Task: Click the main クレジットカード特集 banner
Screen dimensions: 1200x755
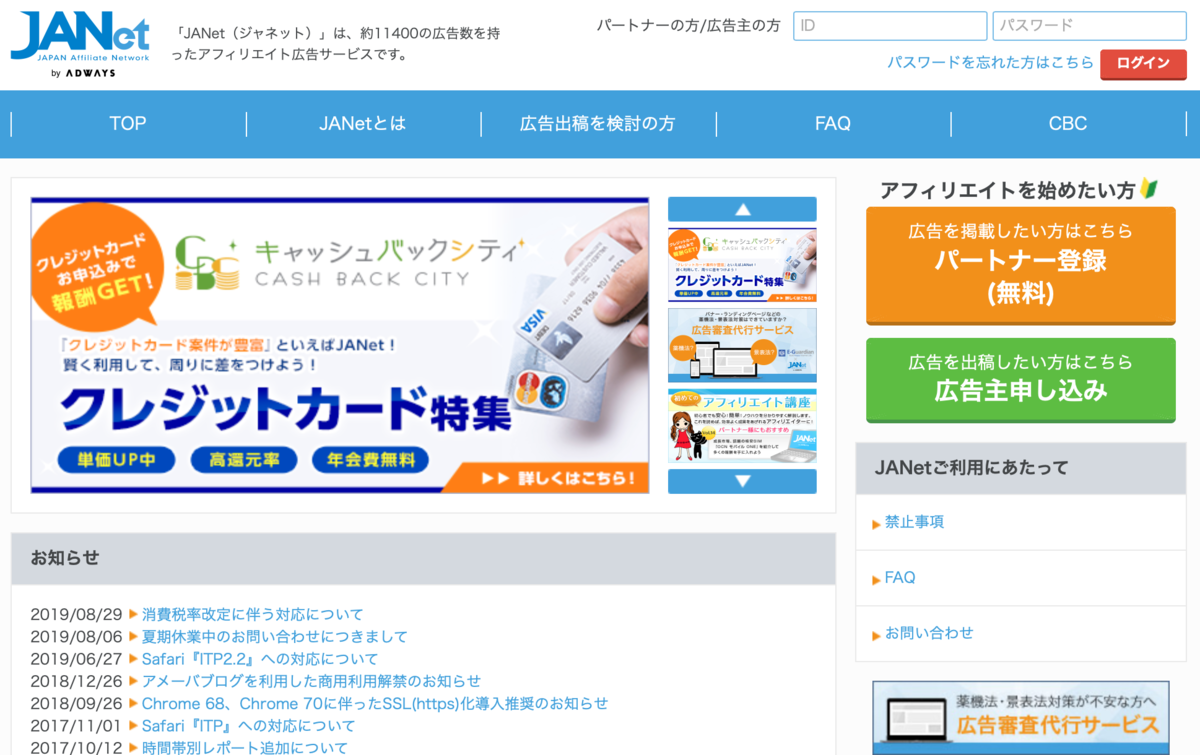Action: click(x=340, y=345)
